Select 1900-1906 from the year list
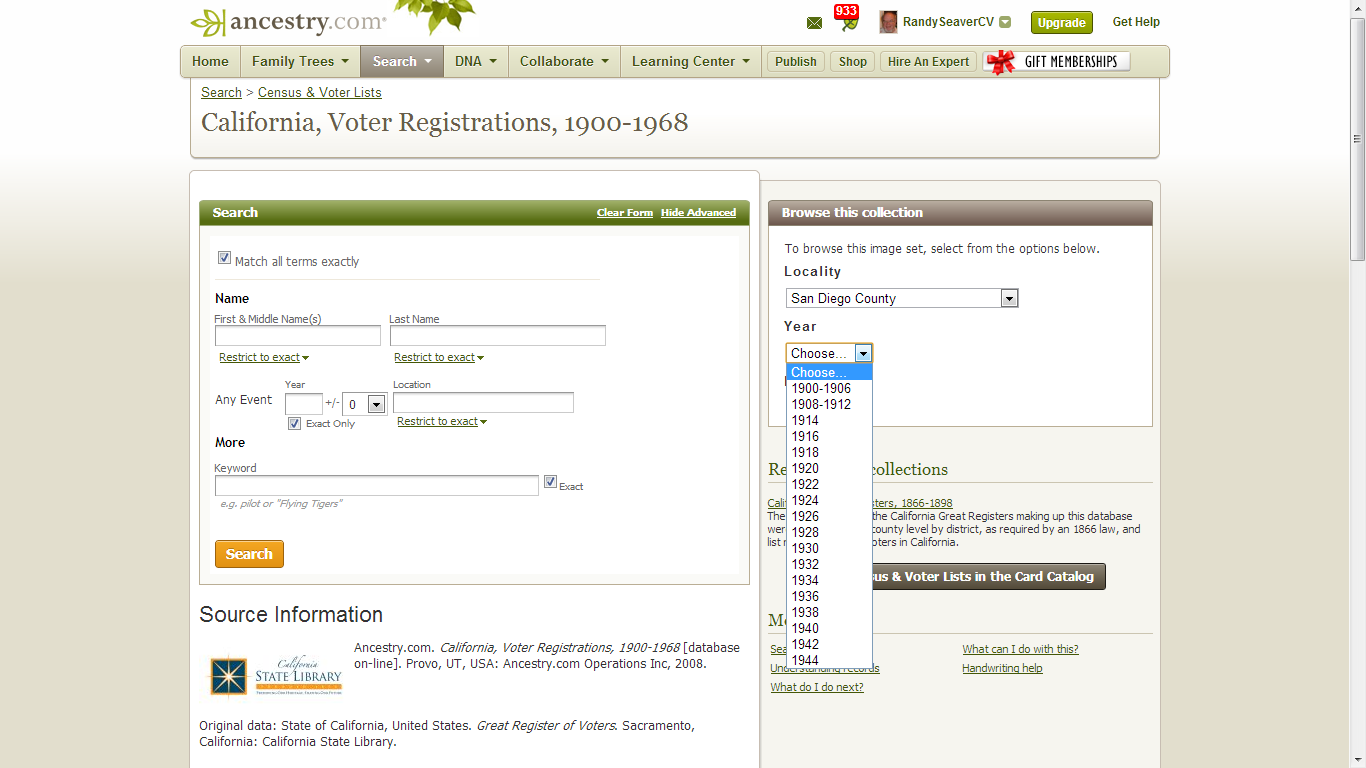This screenshot has width=1366, height=768. pyautogui.click(x=829, y=388)
